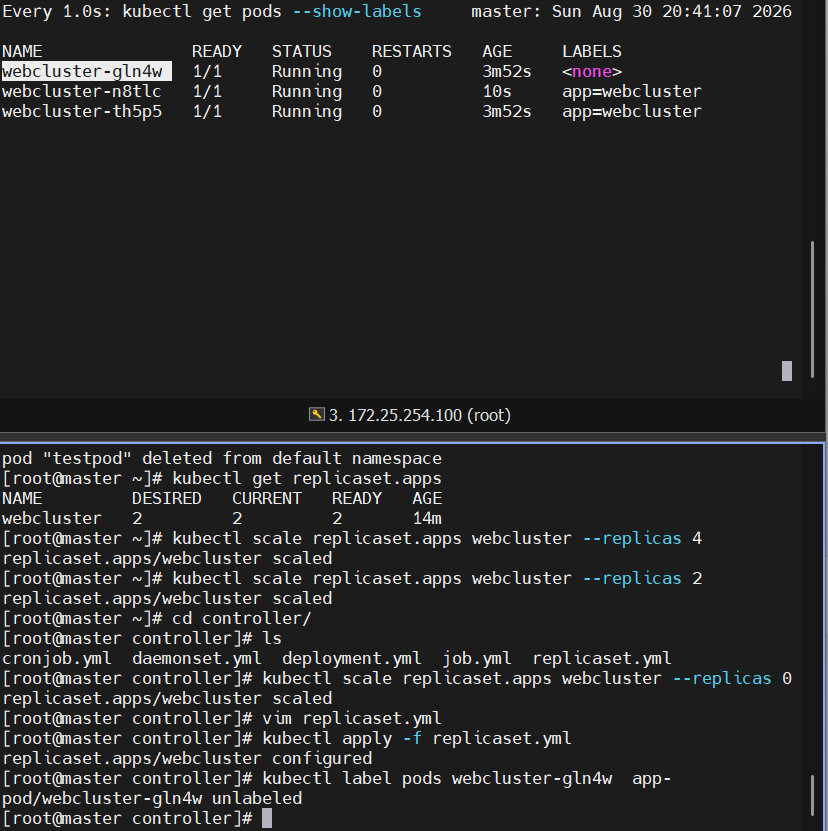The width and height of the screenshot is (828, 831).
Task: Click the vim replicaset.yml command line
Action: click(351, 718)
